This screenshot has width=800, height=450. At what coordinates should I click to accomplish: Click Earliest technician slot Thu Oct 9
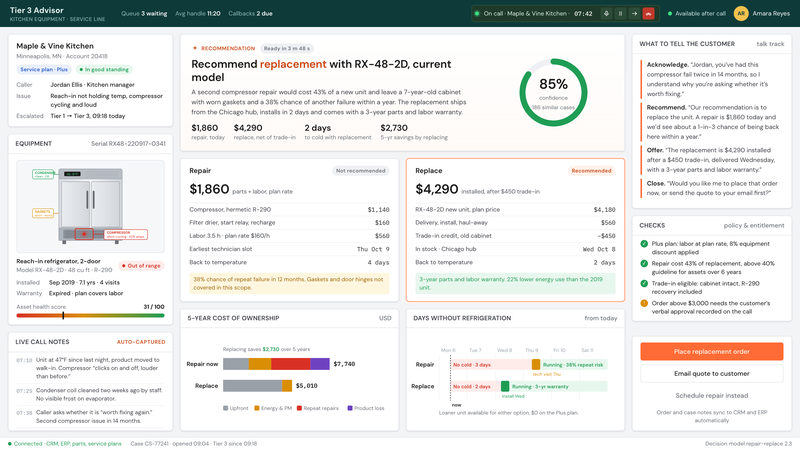click(x=289, y=249)
